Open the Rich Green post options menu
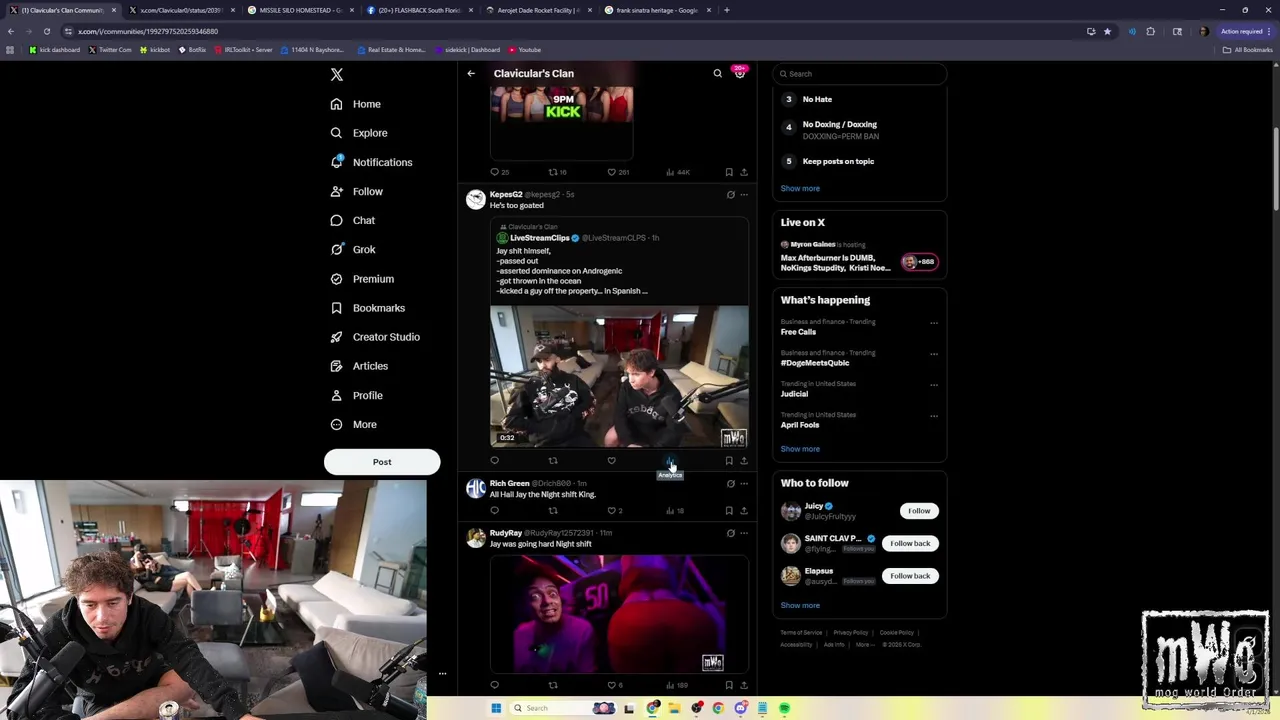 744,484
